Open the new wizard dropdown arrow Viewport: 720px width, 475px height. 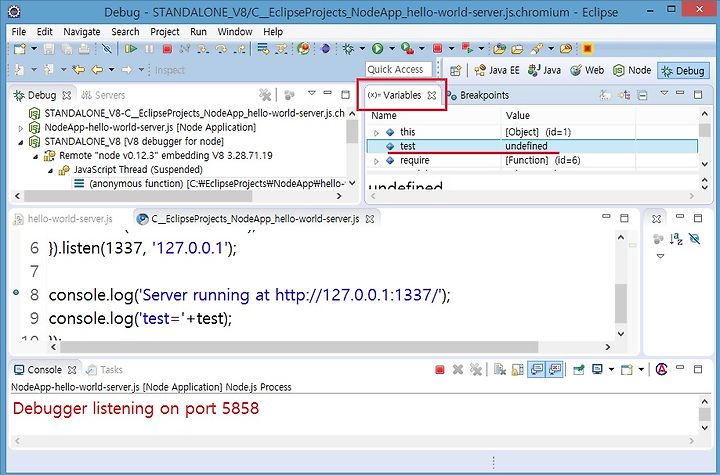coord(34,49)
